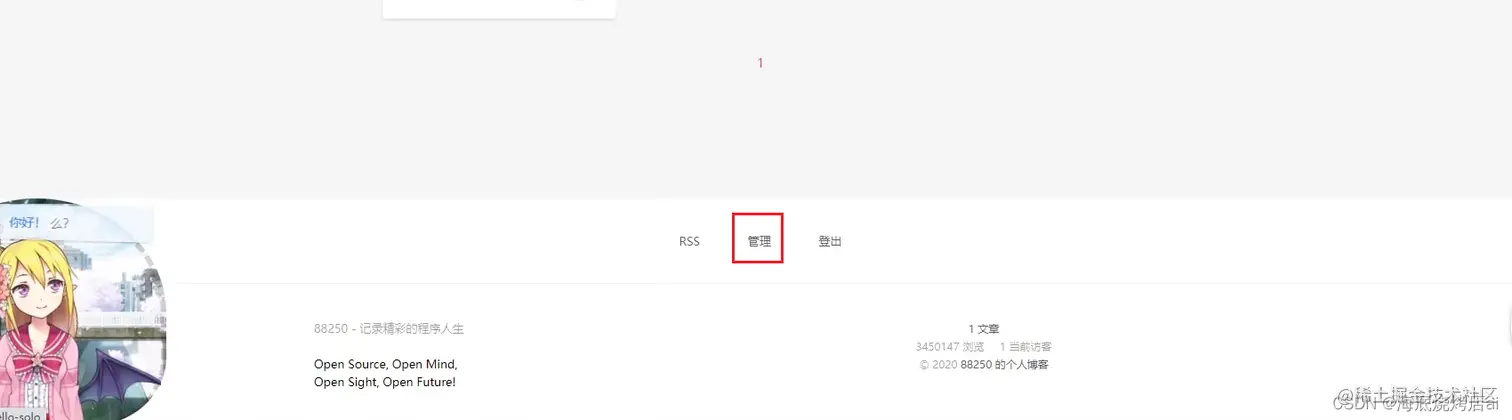Click the 88250 - 记录精彩的程序人生 subtitle
1512x420 pixels.
[389, 329]
